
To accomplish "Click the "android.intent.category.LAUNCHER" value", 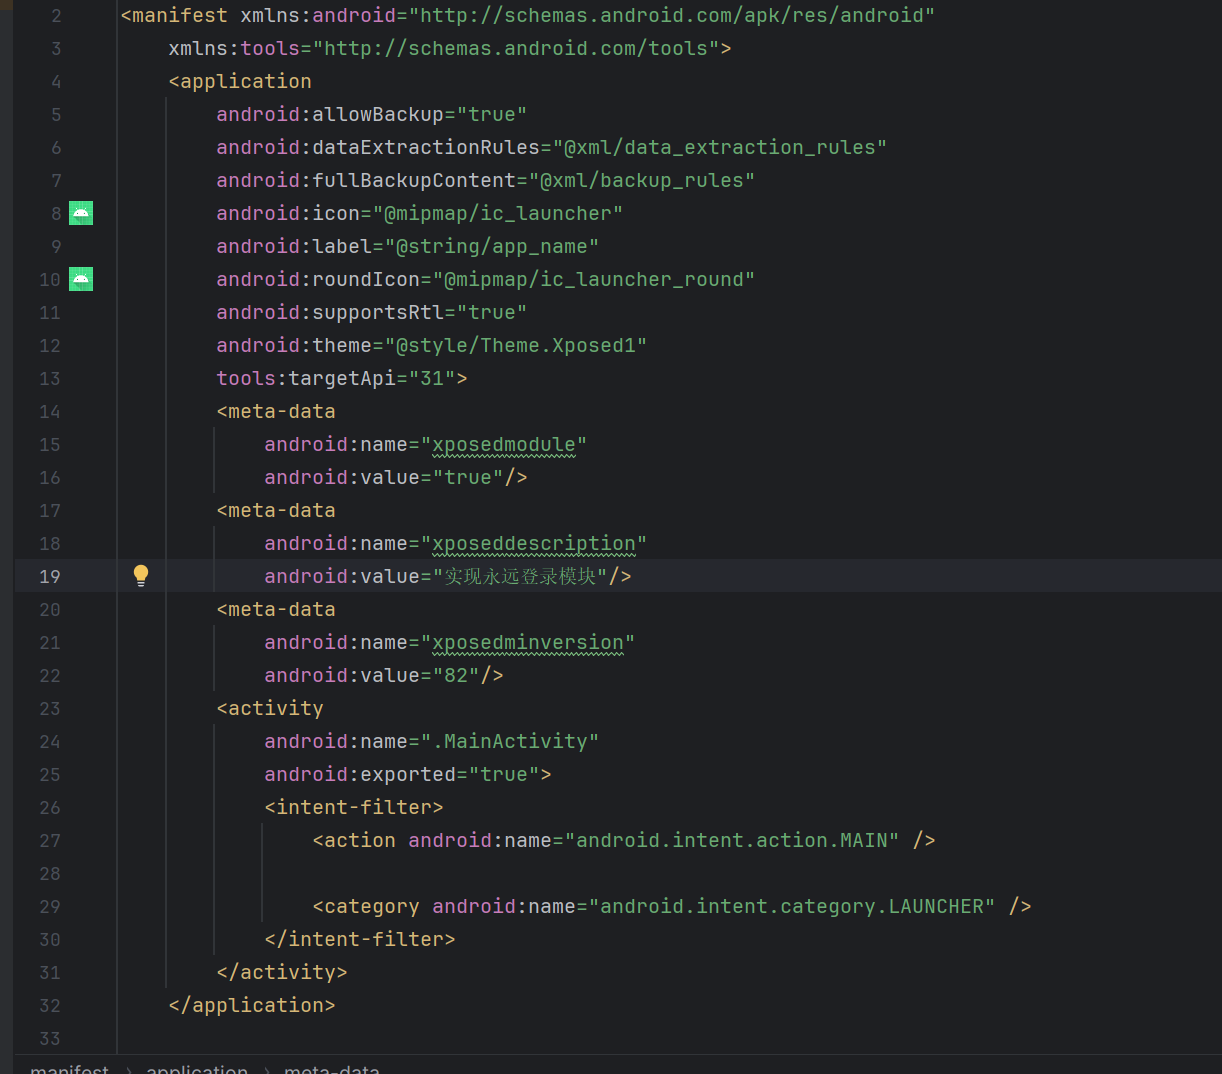I will [792, 907].
